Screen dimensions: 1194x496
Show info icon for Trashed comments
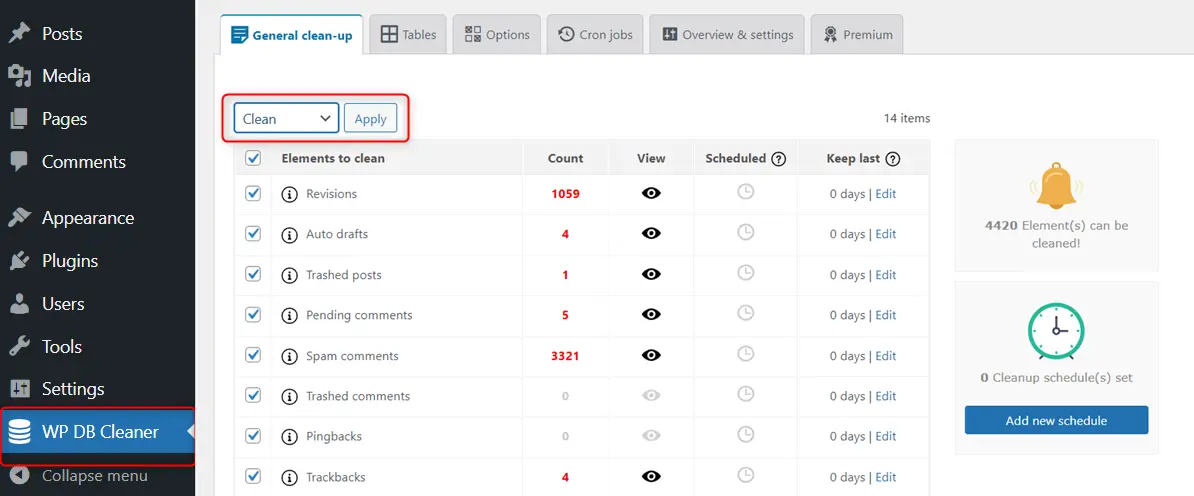[x=289, y=396]
